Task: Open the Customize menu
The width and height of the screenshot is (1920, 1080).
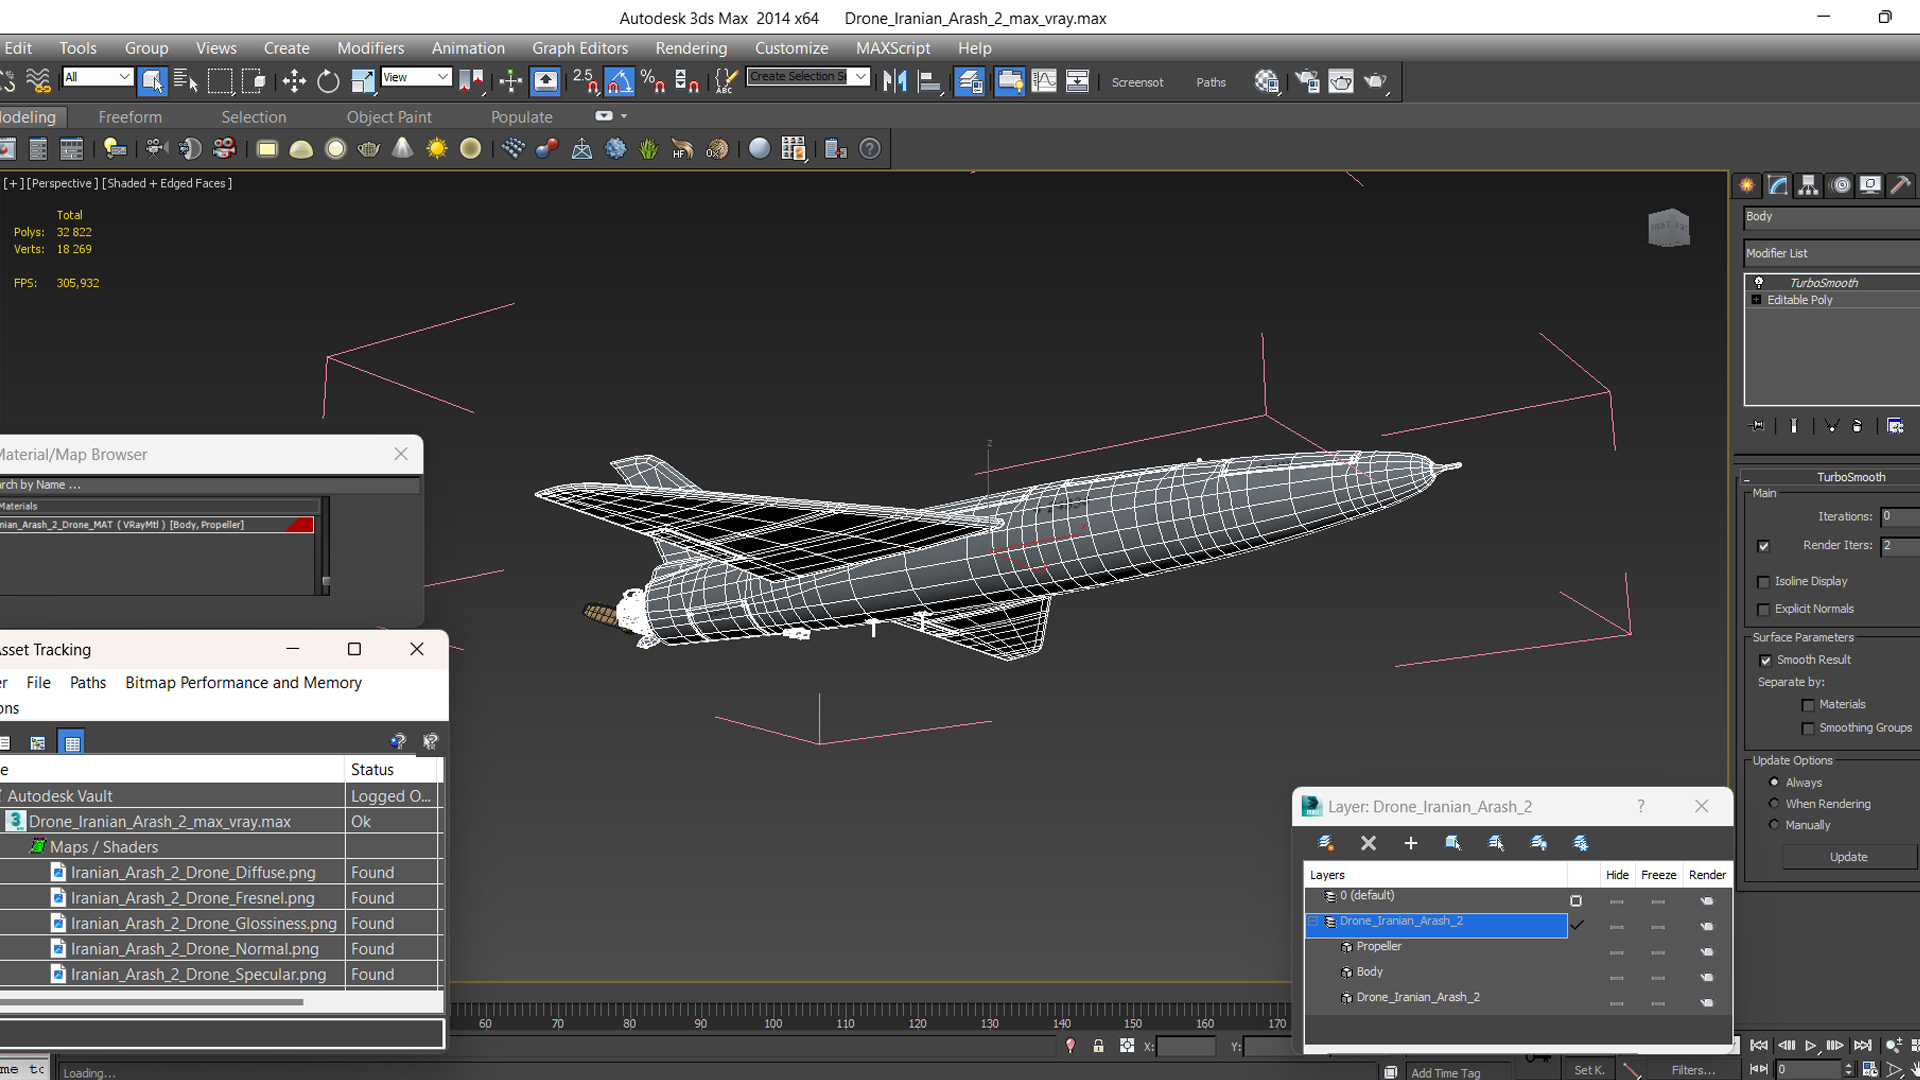Action: 791,48
